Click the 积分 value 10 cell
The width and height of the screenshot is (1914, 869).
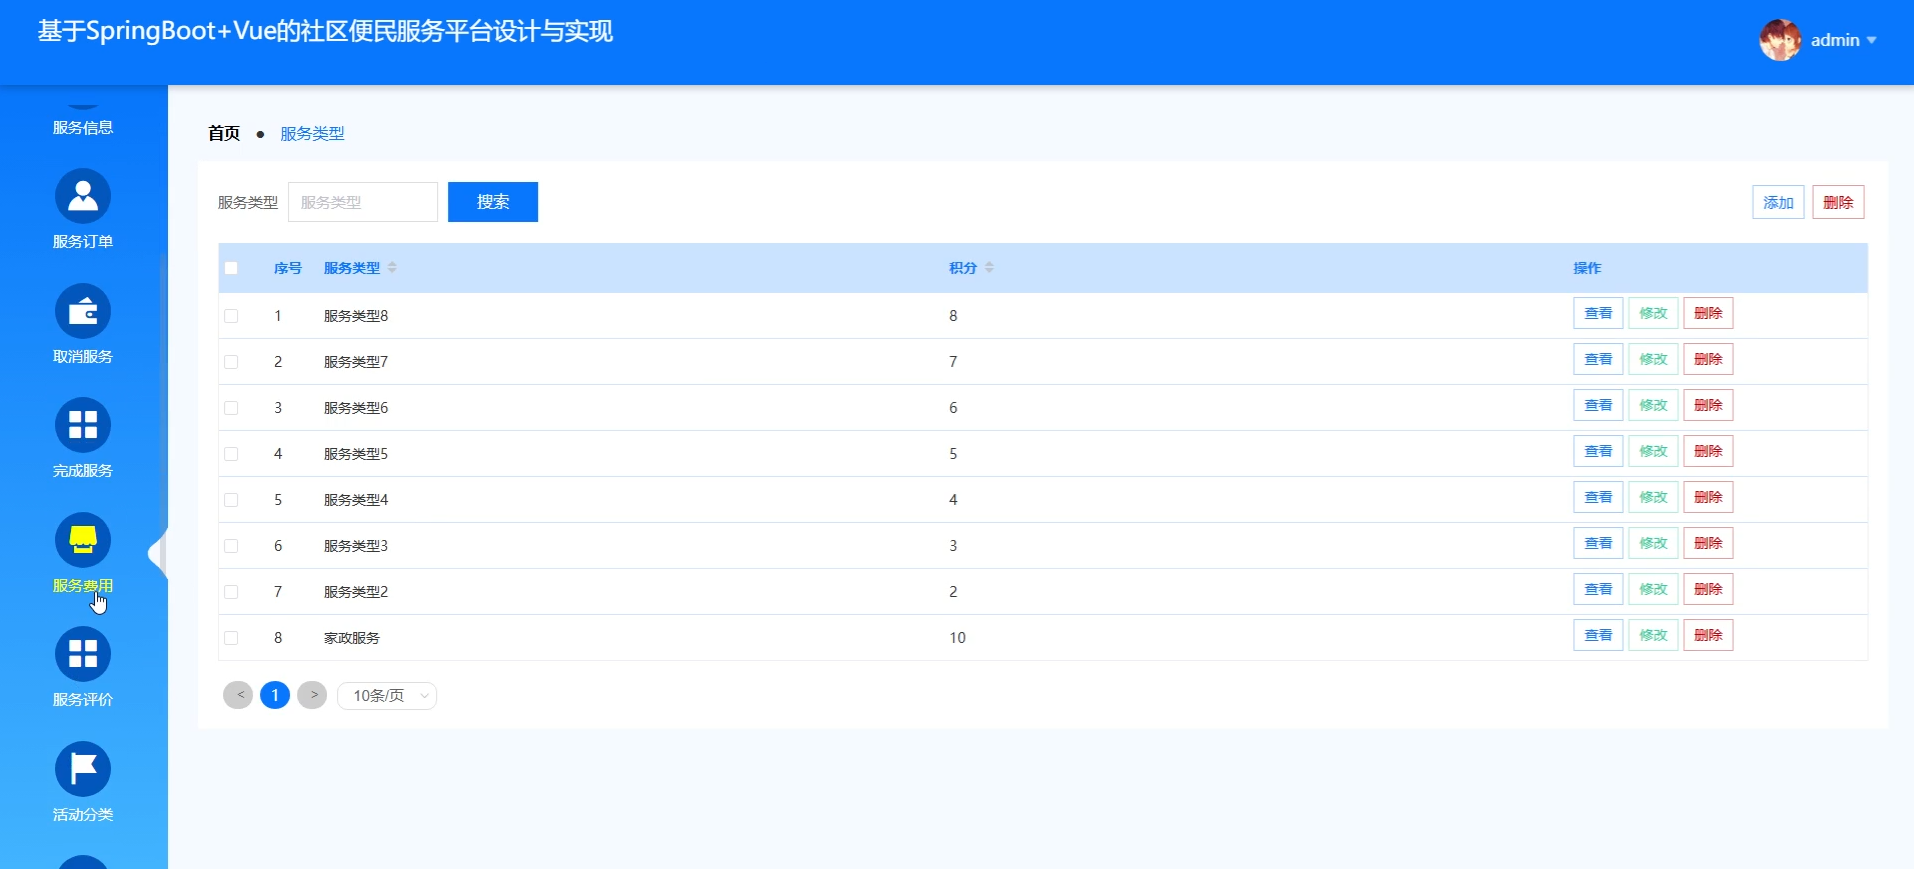click(x=957, y=638)
